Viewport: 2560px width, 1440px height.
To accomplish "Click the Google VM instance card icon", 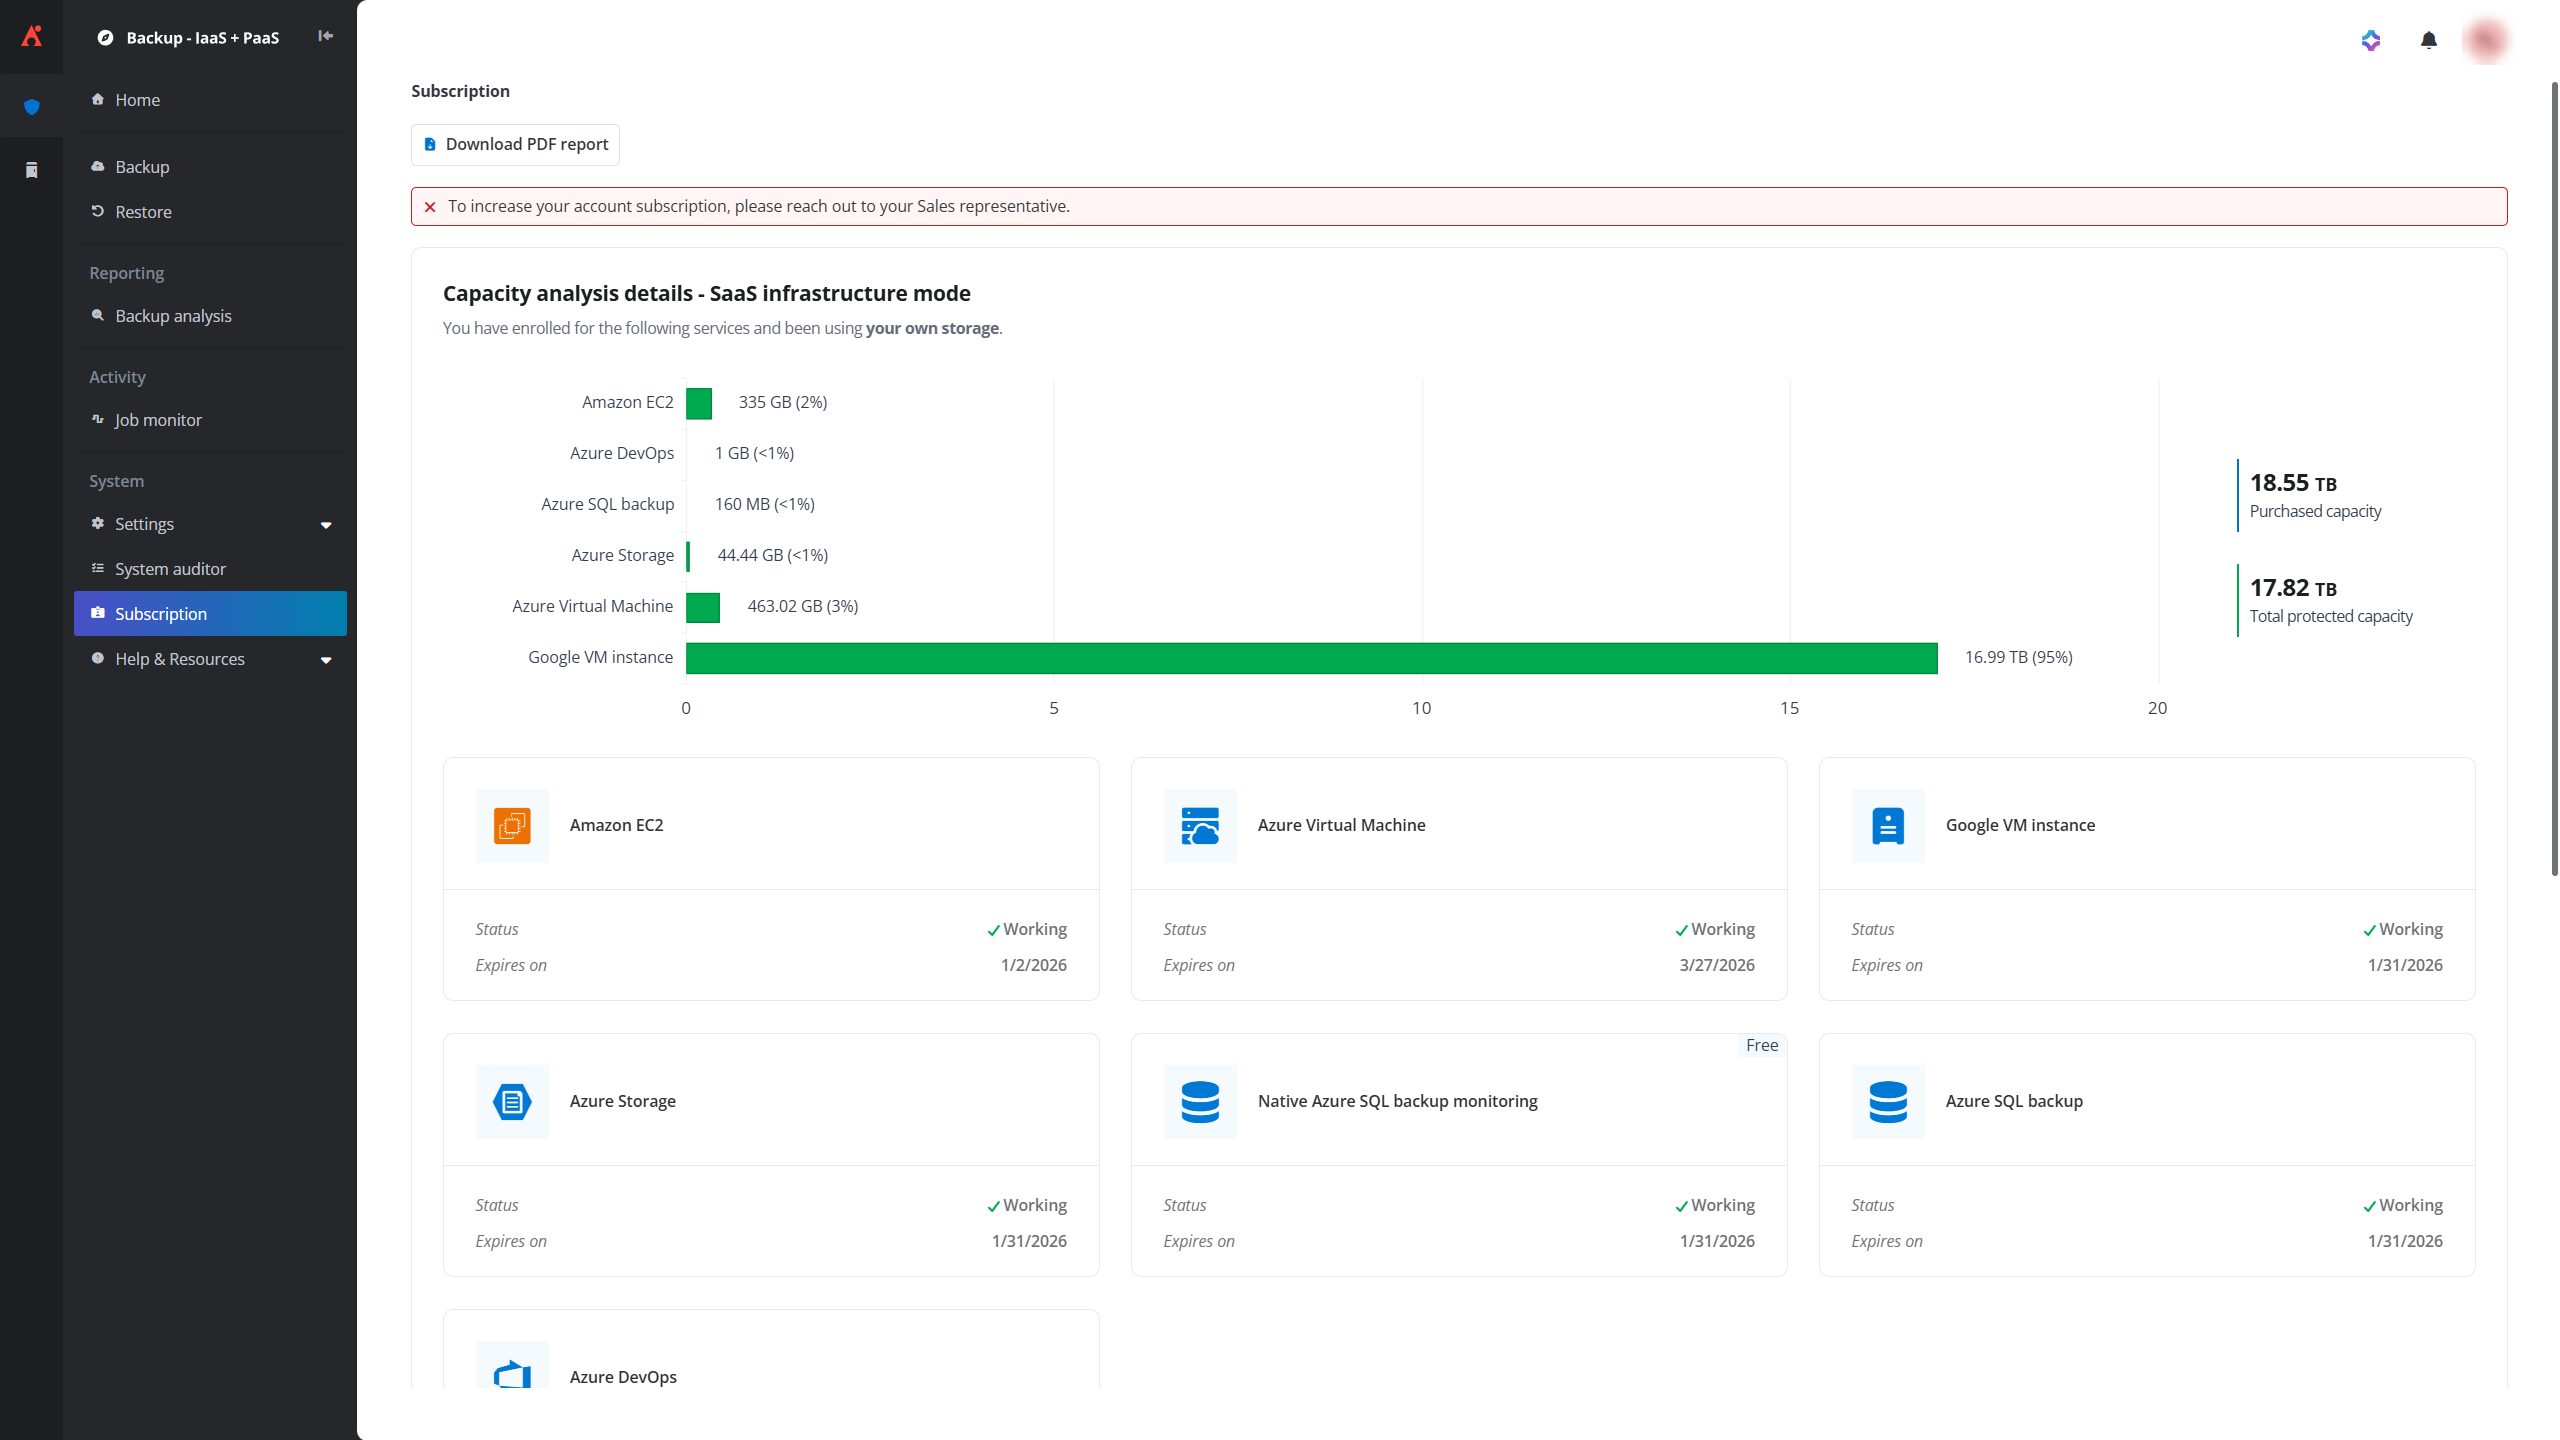I will tap(1888, 826).
